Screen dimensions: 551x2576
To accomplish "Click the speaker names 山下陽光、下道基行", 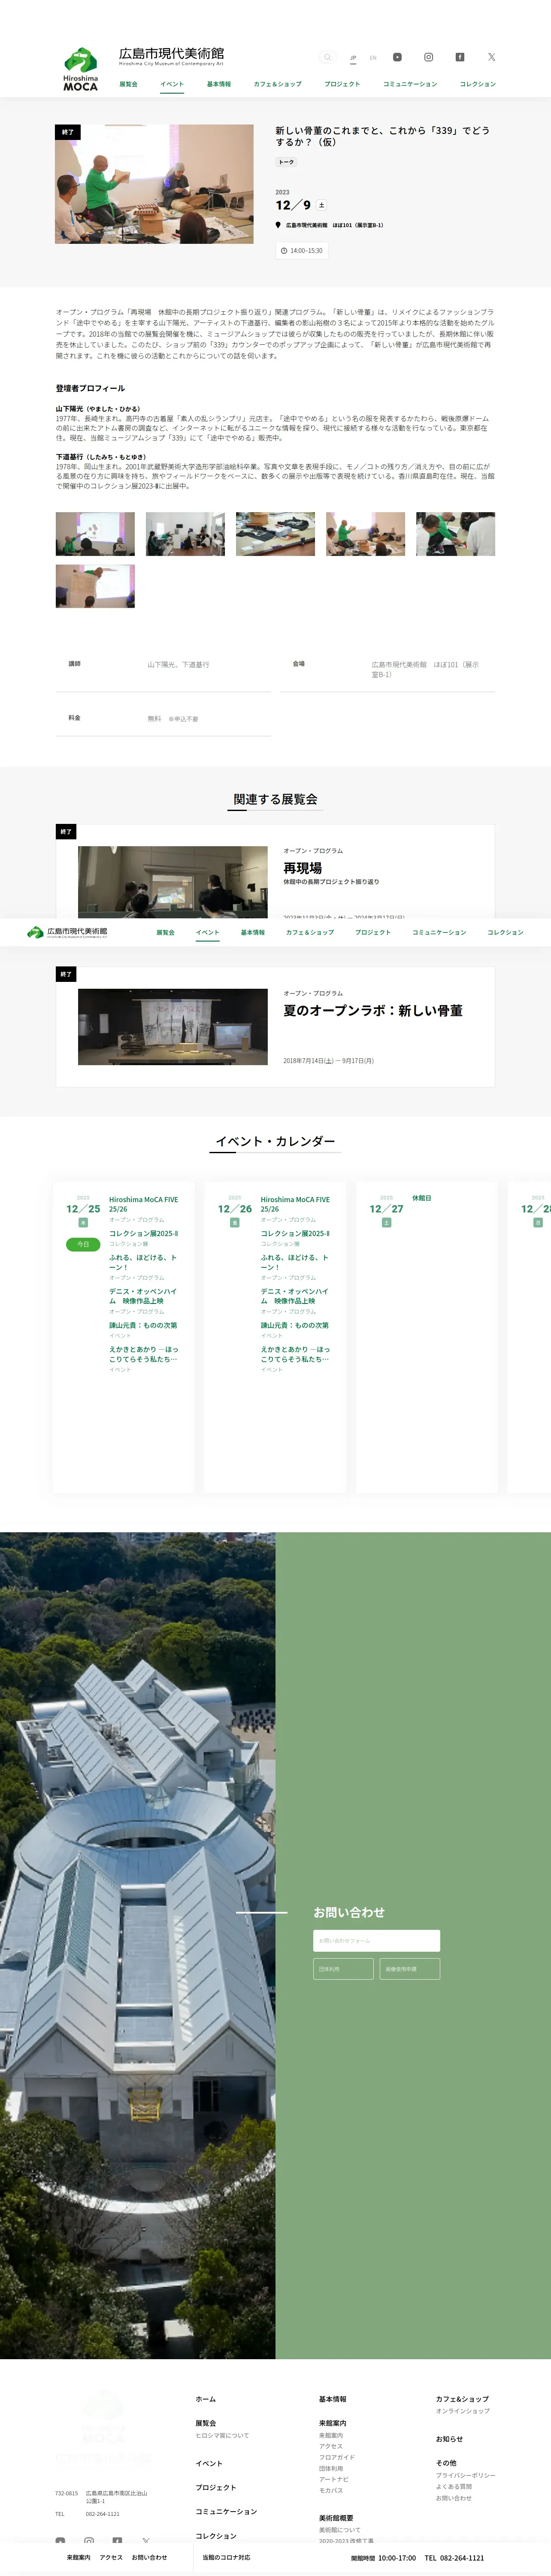I will coord(178,664).
